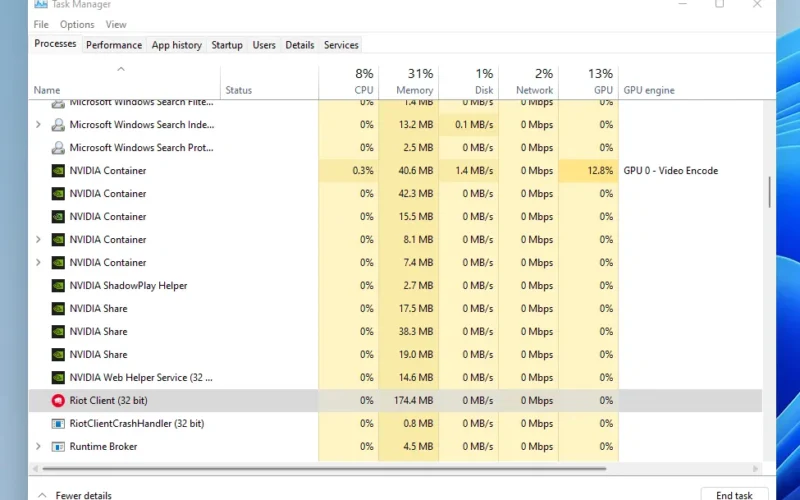
Task: Click the Task Manager title bar icon
Action: [x=40, y=4]
